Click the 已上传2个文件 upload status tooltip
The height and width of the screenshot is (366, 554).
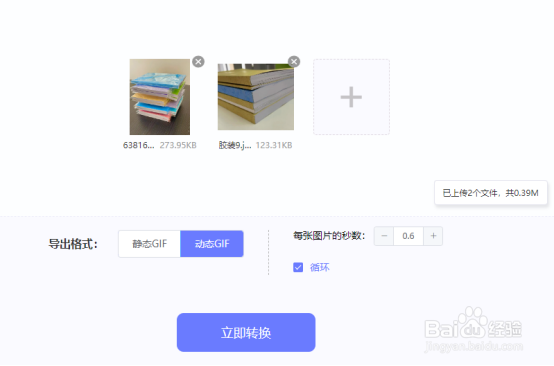(490, 193)
